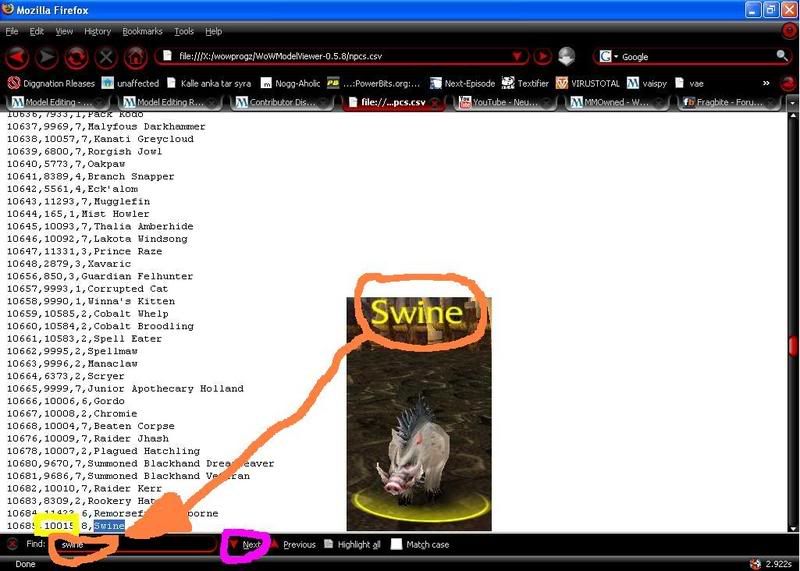Viewport: 800px width, 571px height.
Task: Click the Junior Apothecary Holland row
Action: click(125, 389)
